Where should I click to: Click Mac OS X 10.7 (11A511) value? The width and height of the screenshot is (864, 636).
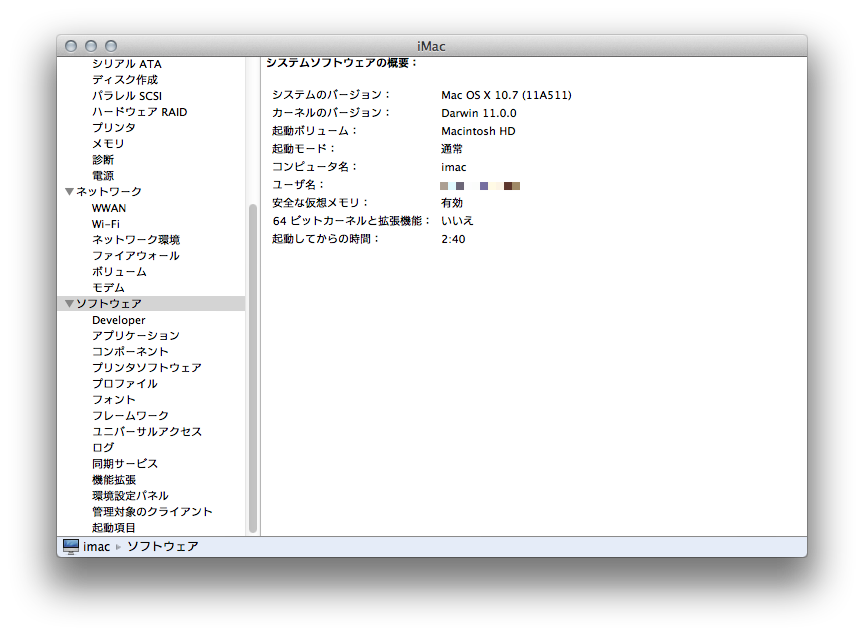point(506,95)
